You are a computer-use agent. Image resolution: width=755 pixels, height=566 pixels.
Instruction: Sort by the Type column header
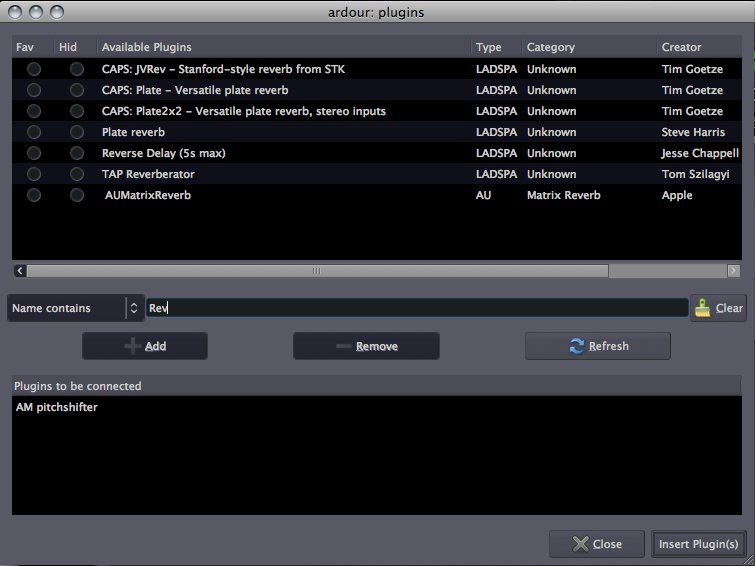click(489, 47)
